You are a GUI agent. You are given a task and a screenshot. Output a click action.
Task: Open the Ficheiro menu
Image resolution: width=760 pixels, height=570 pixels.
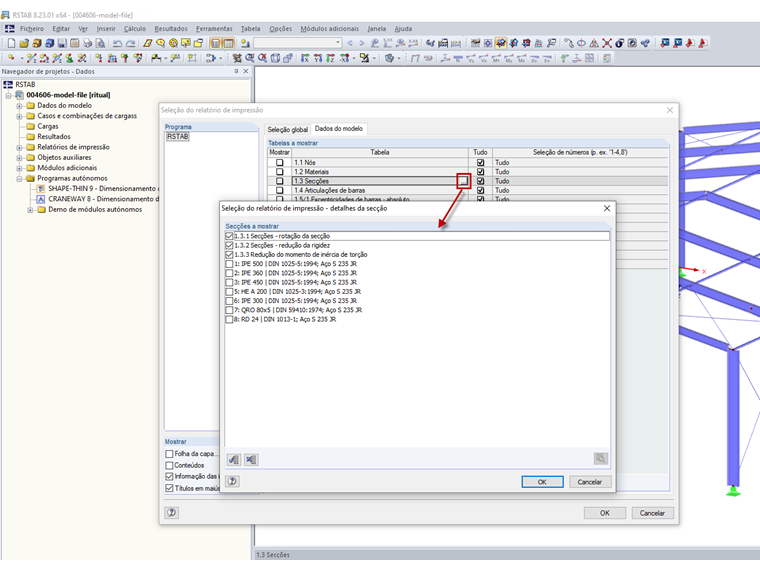[x=32, y=29]
